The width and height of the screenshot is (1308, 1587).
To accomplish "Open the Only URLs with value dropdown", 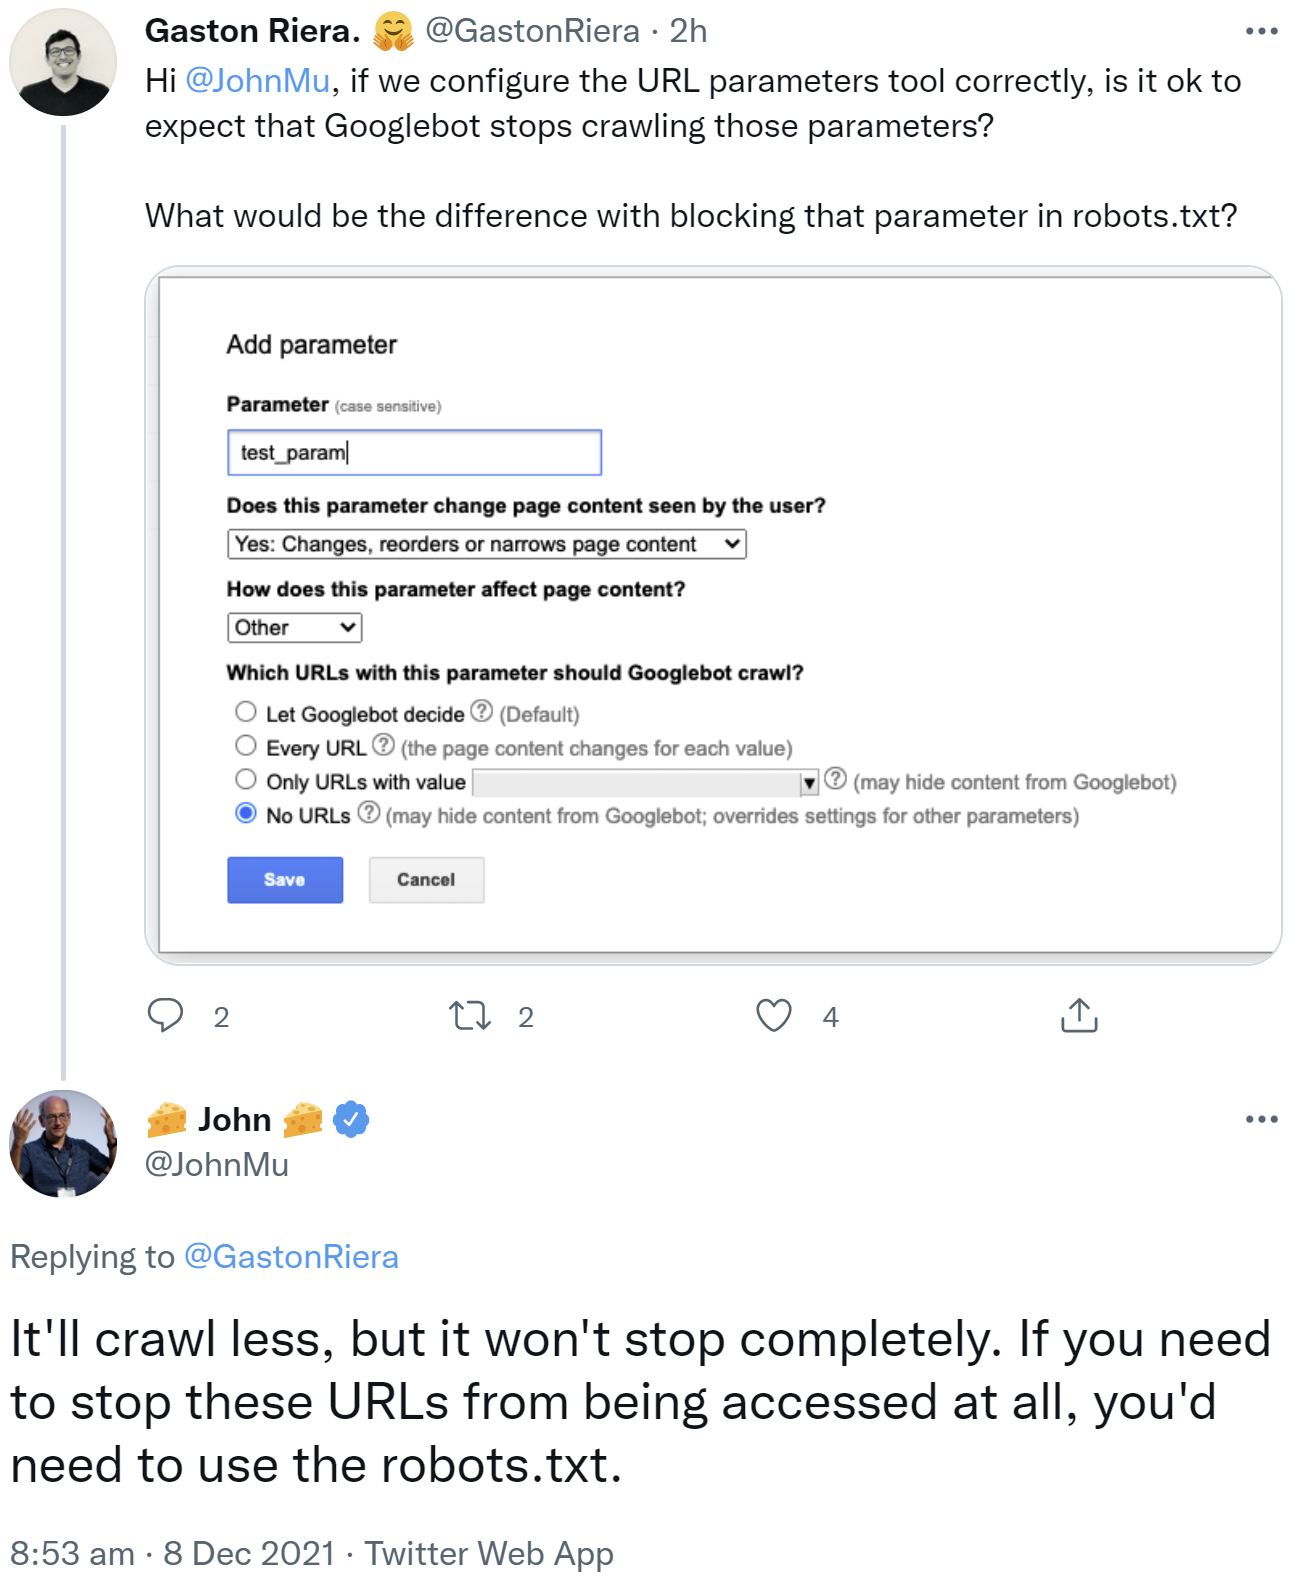I will 809,781.
